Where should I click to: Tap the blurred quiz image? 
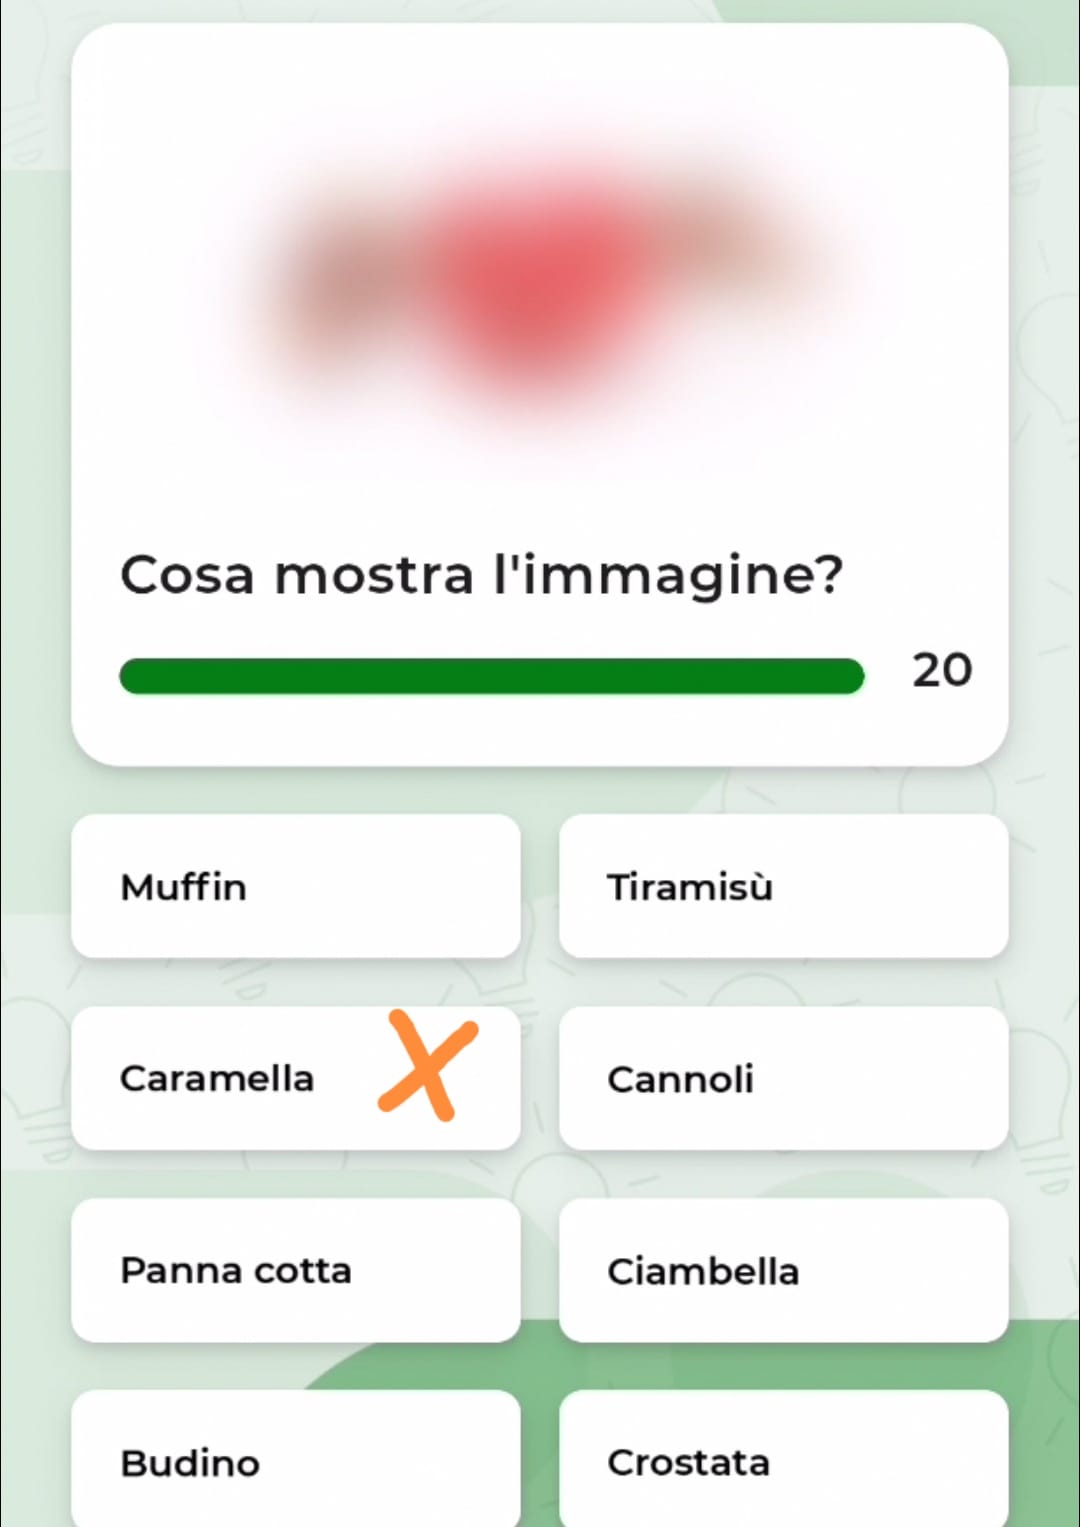(x=540, y=280)
